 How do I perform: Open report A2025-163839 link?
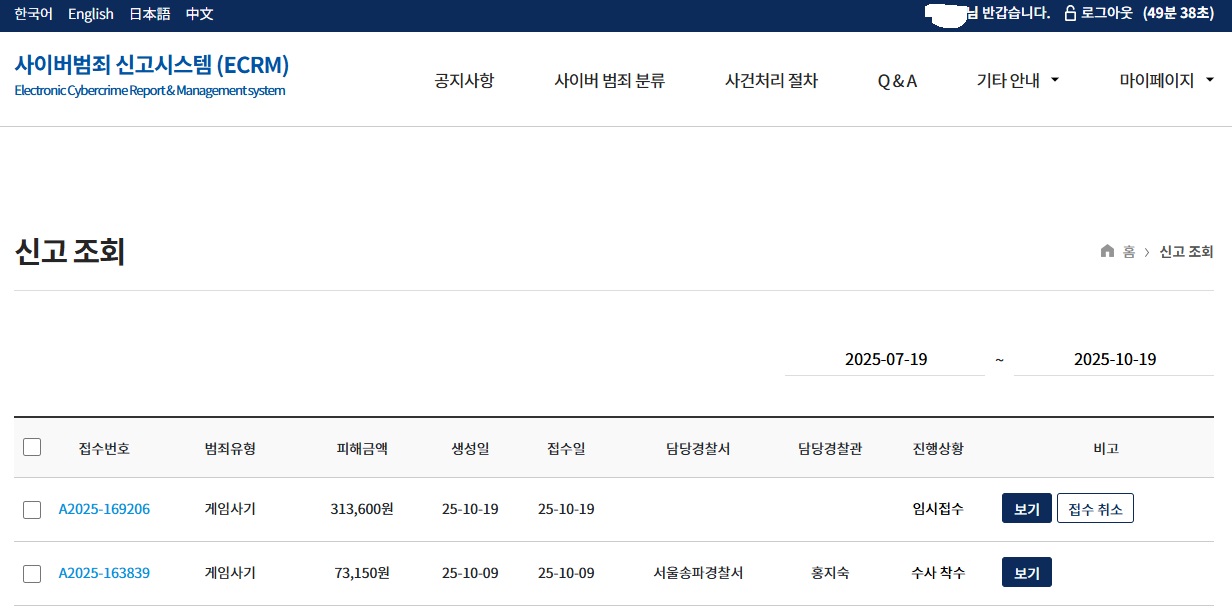[x=104, y=573]
